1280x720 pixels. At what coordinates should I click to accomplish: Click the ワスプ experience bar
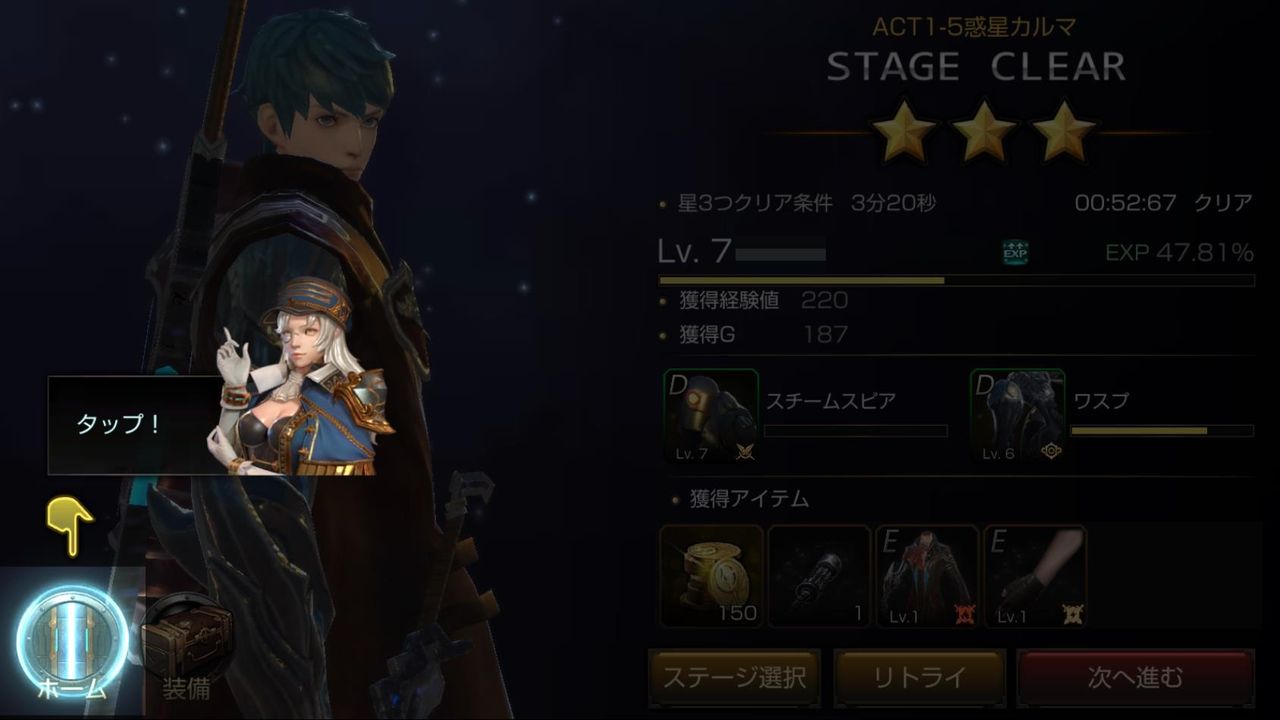pyautogui.click(x=1162, y=431)
